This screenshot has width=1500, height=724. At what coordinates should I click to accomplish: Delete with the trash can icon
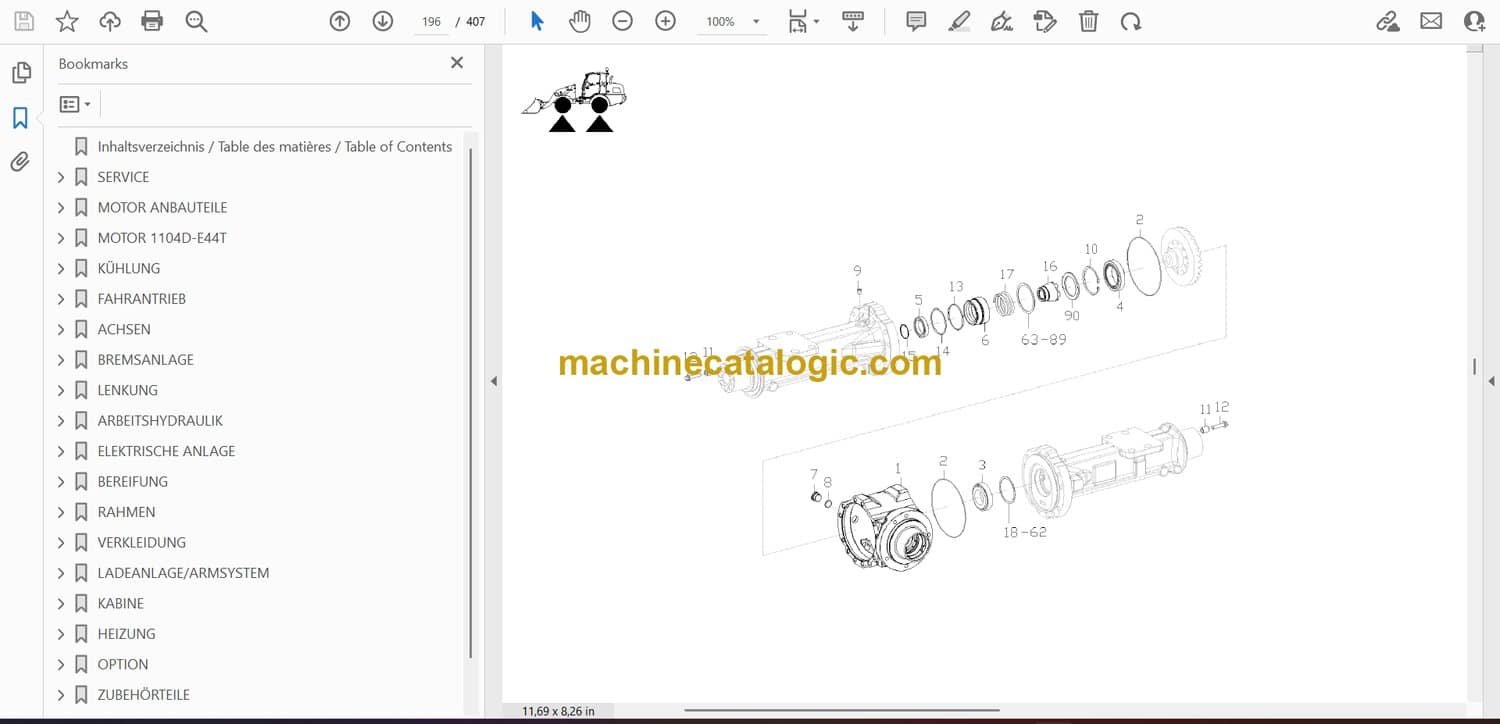pyautogui.click(x=1088, y=21)
